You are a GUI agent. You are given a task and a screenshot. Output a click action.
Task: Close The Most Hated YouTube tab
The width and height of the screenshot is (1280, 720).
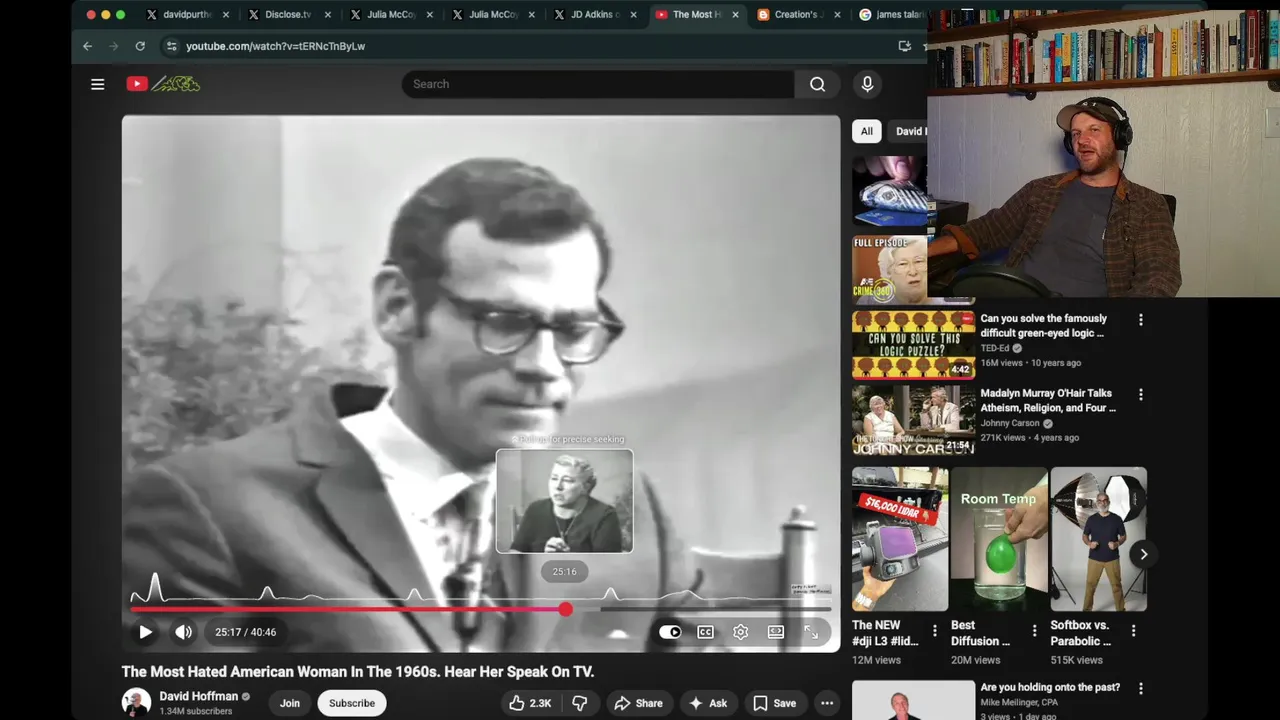[x=735, y=15]
